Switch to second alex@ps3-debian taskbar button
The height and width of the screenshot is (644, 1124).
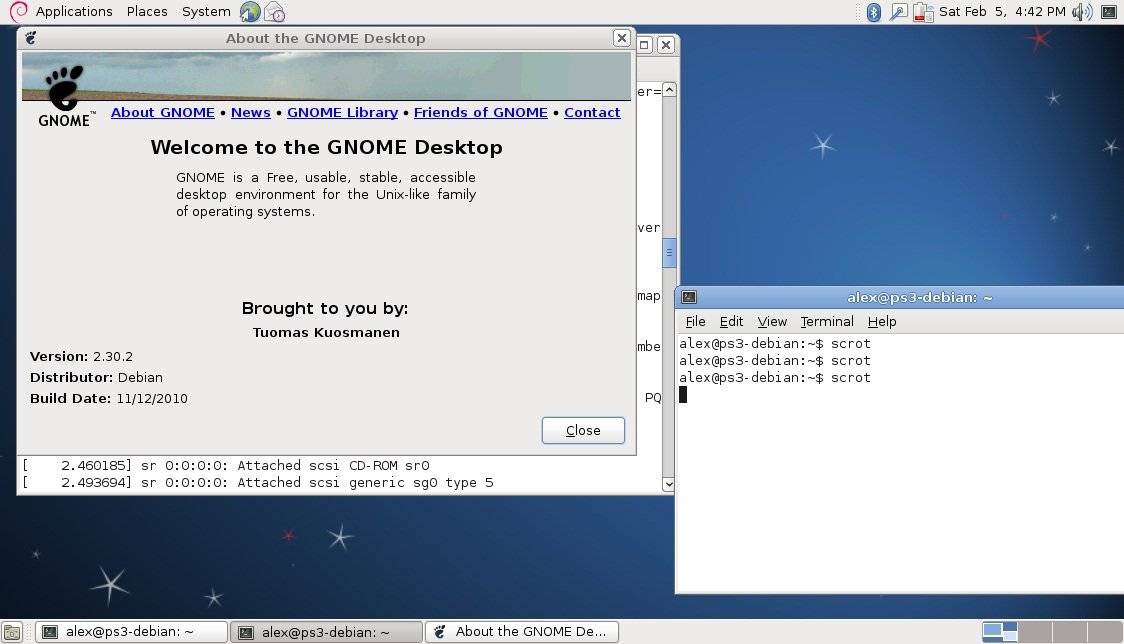click(x=326, y=632)
